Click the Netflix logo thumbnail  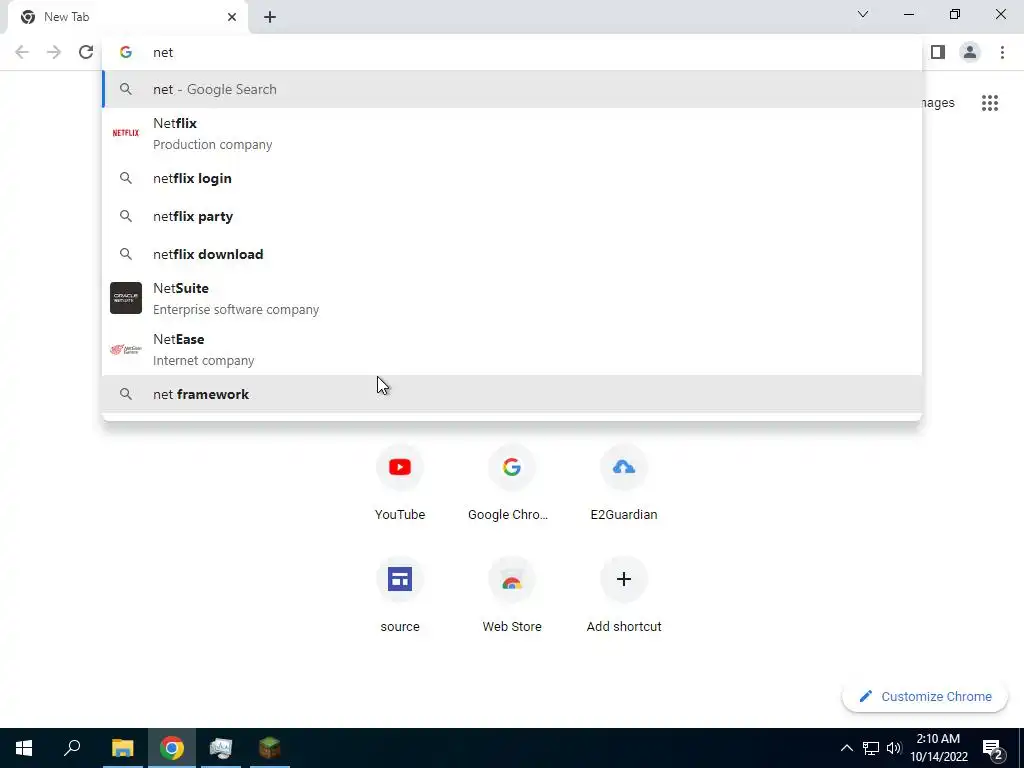pyautogui.click(x=125, y=133)
